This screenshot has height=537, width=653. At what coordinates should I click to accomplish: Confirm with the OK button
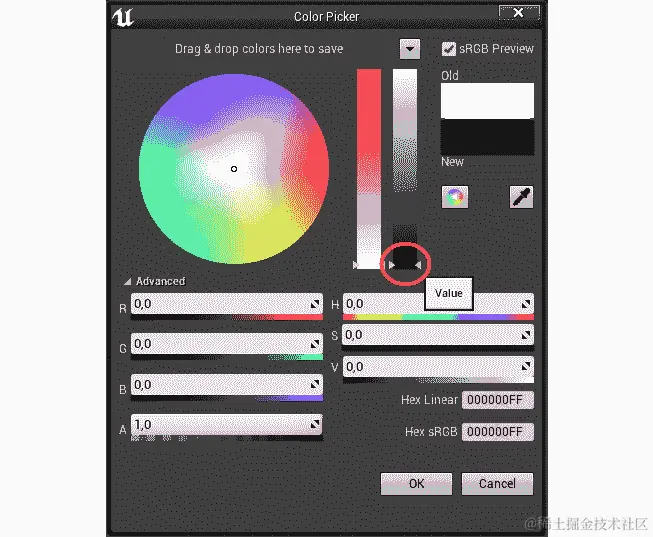pyautogui.click(x=416, y=484)
